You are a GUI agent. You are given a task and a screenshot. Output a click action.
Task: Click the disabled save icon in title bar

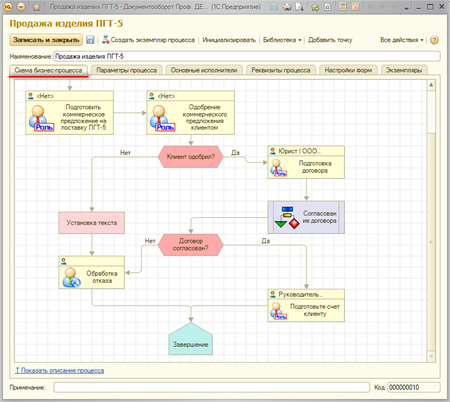tap(274, 7)
